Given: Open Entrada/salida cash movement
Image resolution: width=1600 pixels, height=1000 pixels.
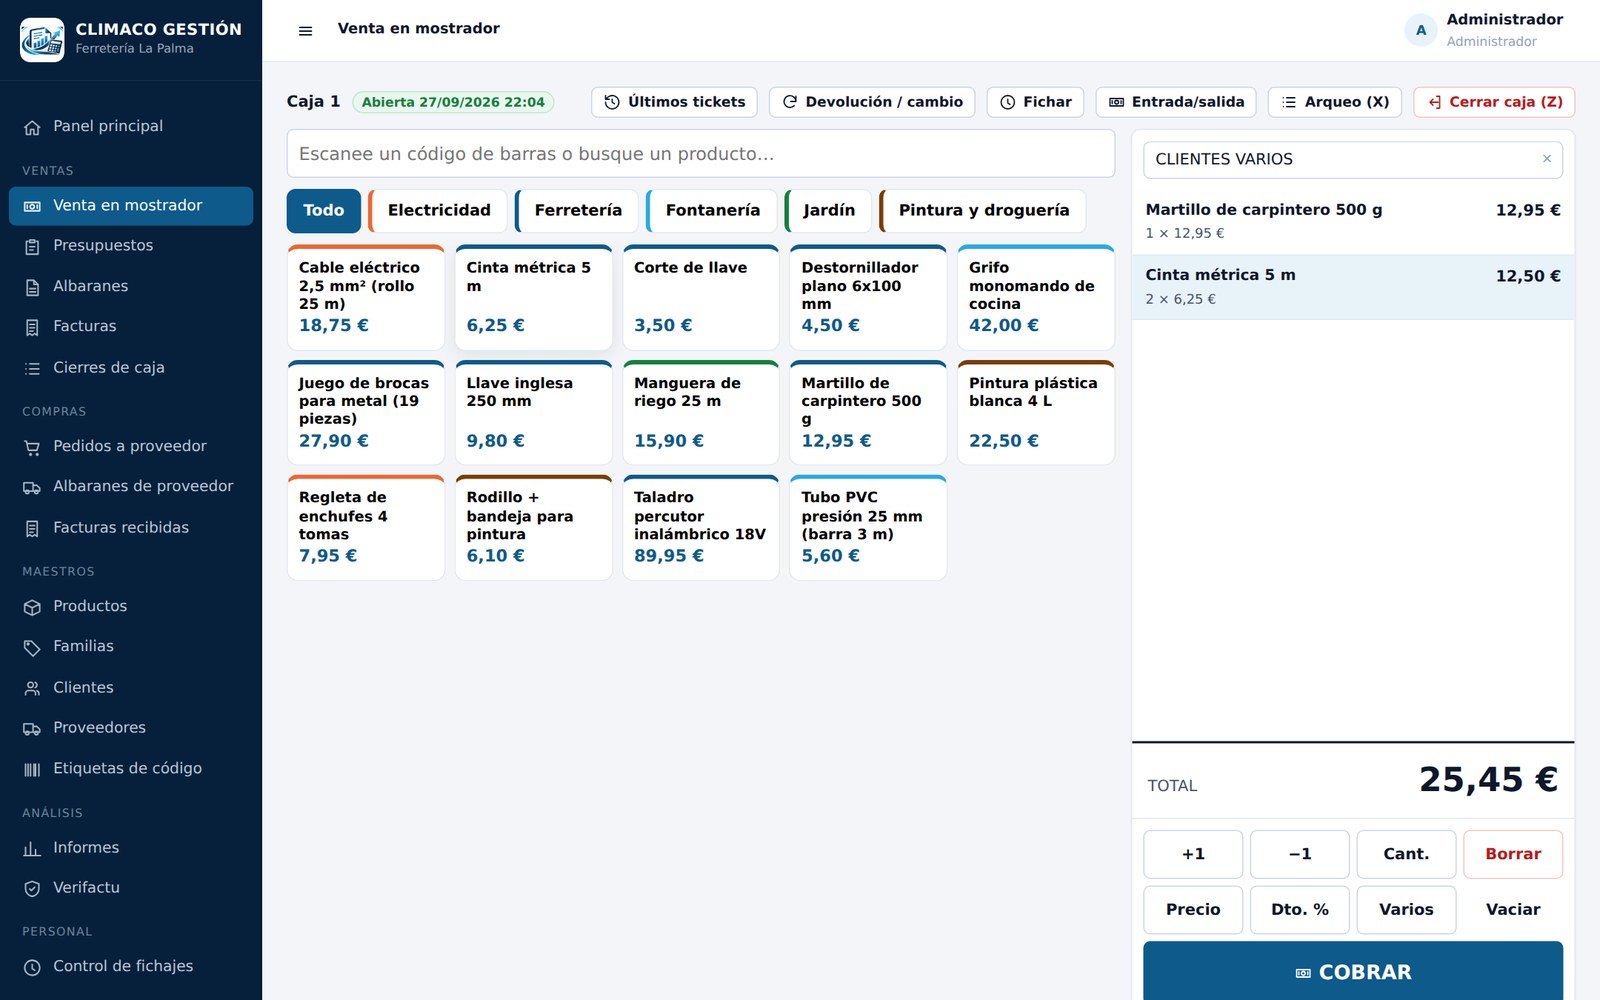Looking at the screenshot, I should pos(1176,102).
